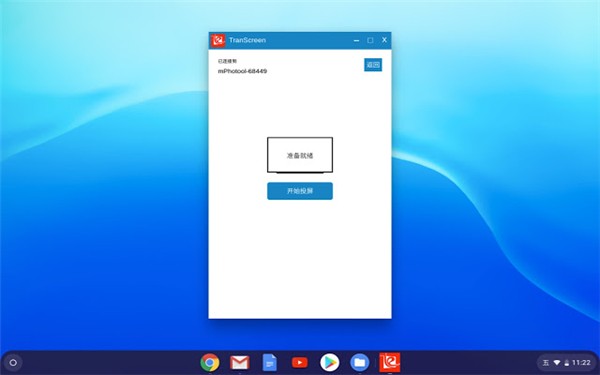Click the 开始投屏 start casting button

click(x=300, y=191)
